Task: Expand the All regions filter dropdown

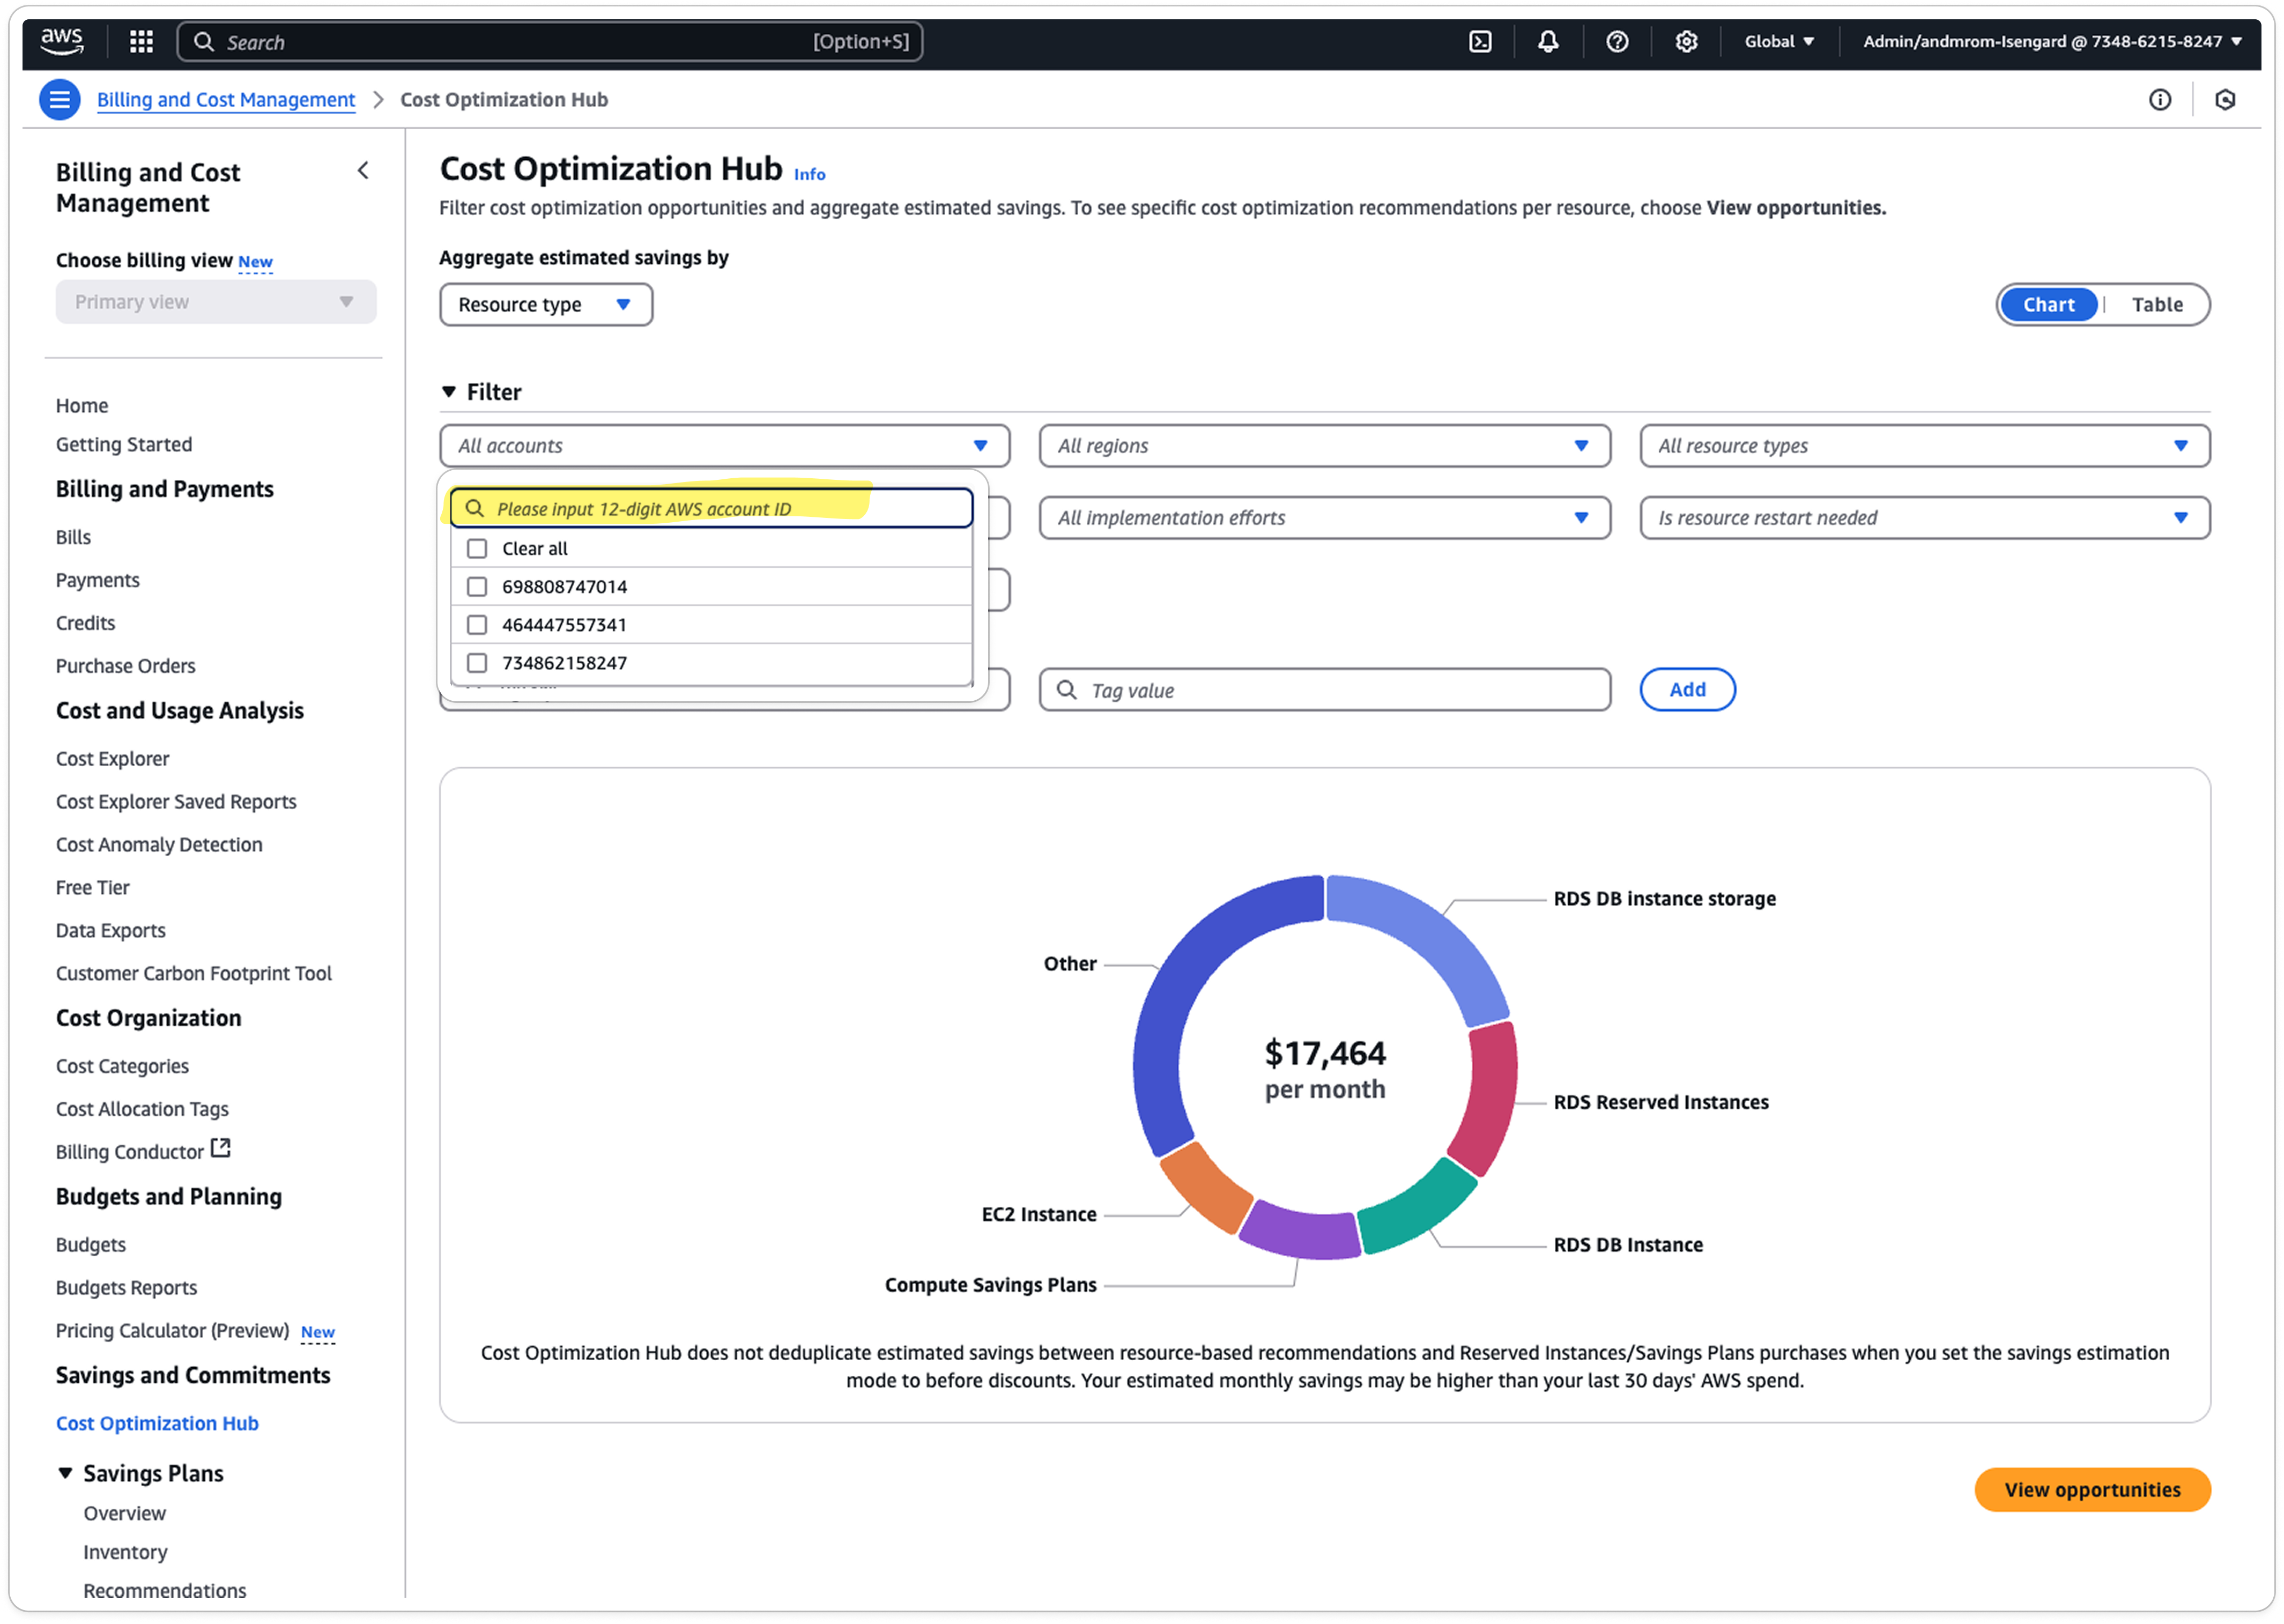Action: click(x=1324, y=446)
